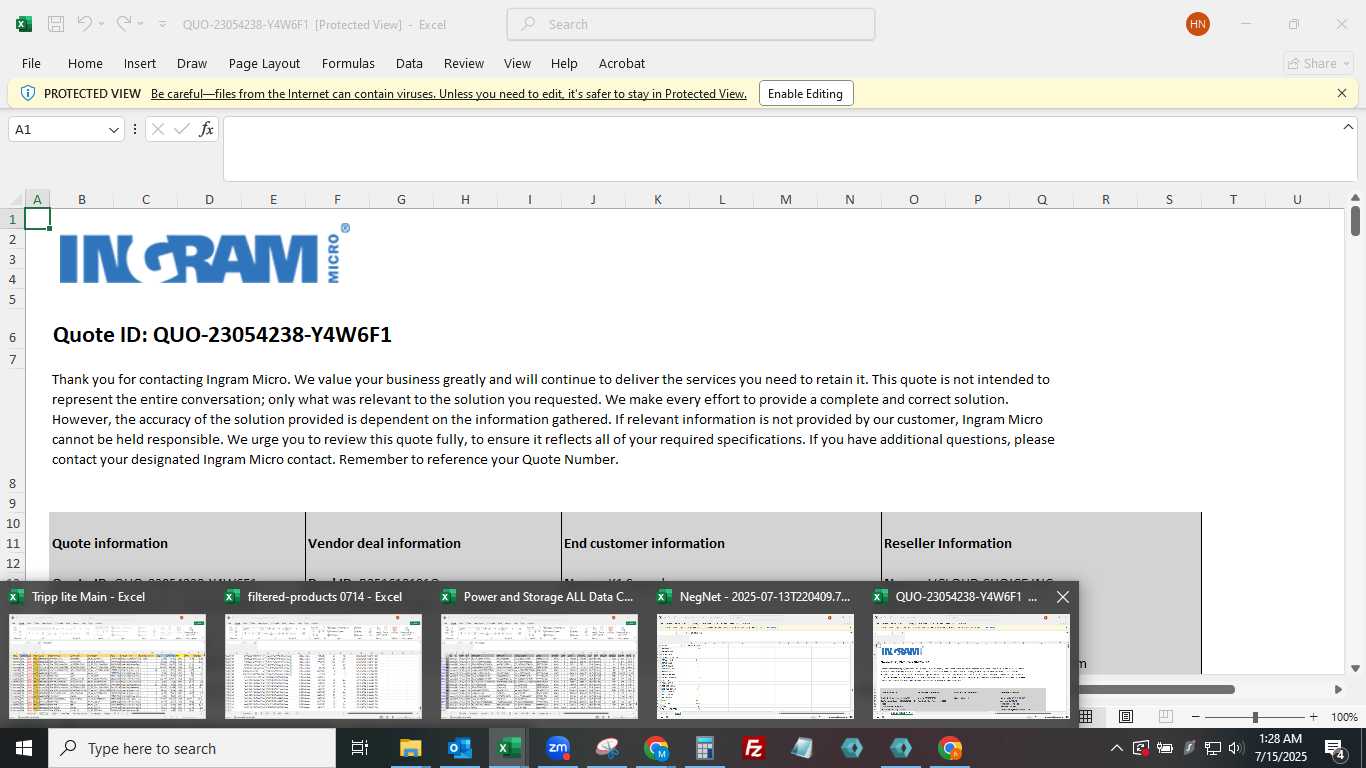Click the 'End customer information' header cell

(x=644, y=543)
